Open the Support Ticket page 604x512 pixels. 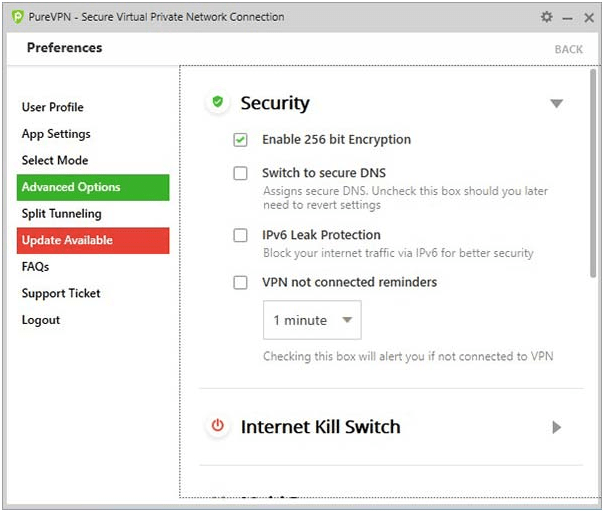click(x=61, y=294)
